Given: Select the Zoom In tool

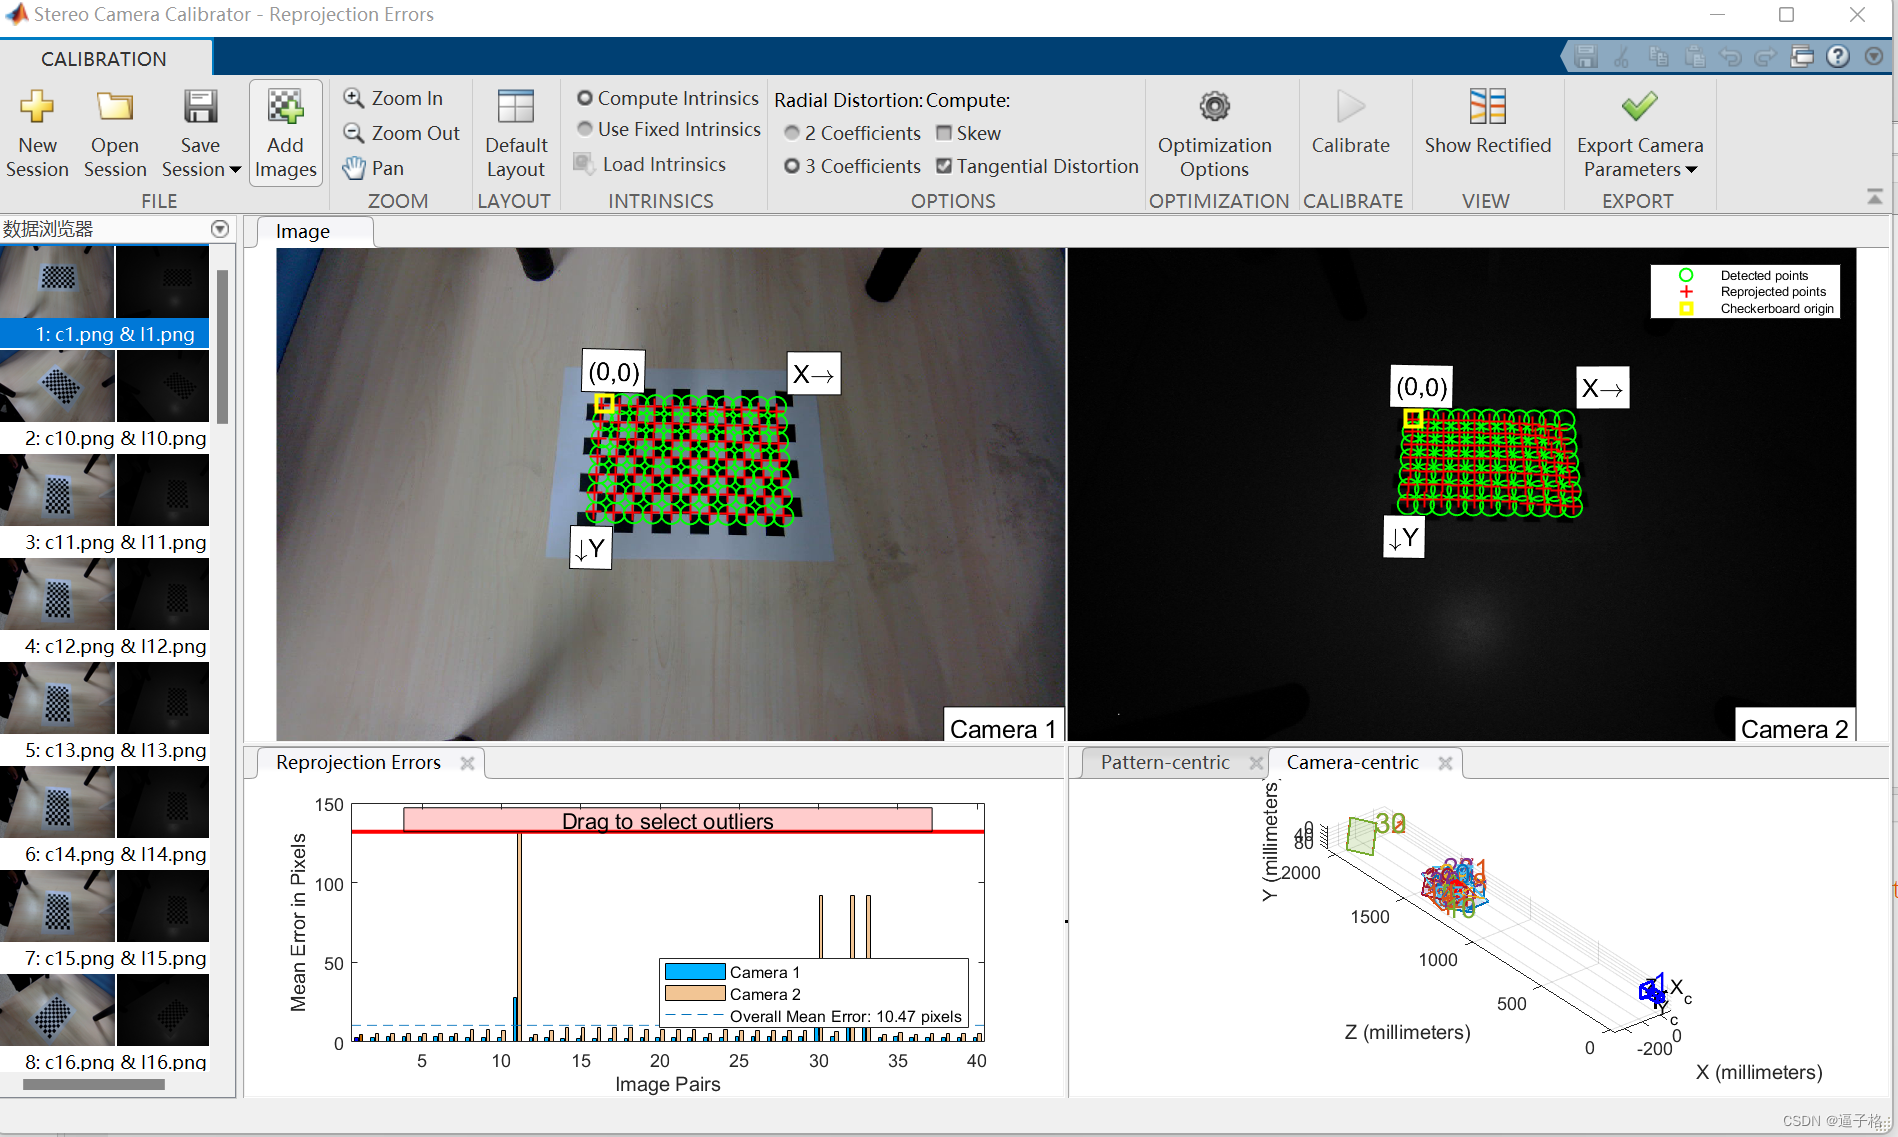Looking at the screenshot, I should (x=393, y=98).
